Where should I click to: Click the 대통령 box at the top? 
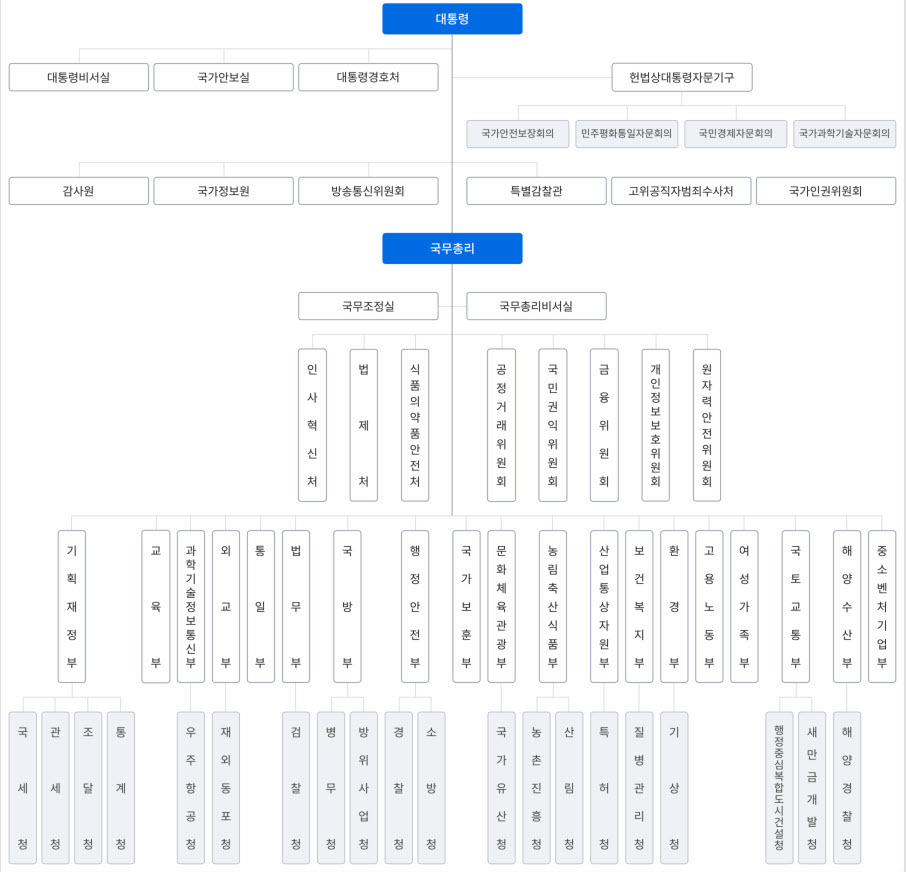point(452,19)
